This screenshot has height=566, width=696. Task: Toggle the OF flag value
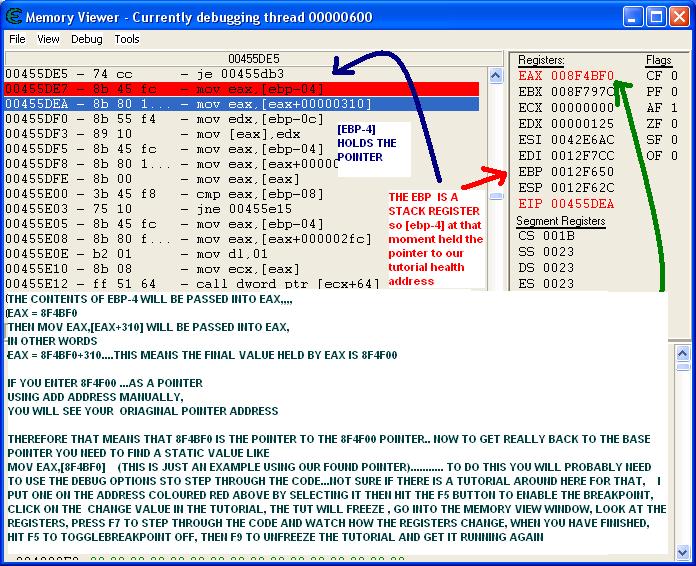coord(674,156)
